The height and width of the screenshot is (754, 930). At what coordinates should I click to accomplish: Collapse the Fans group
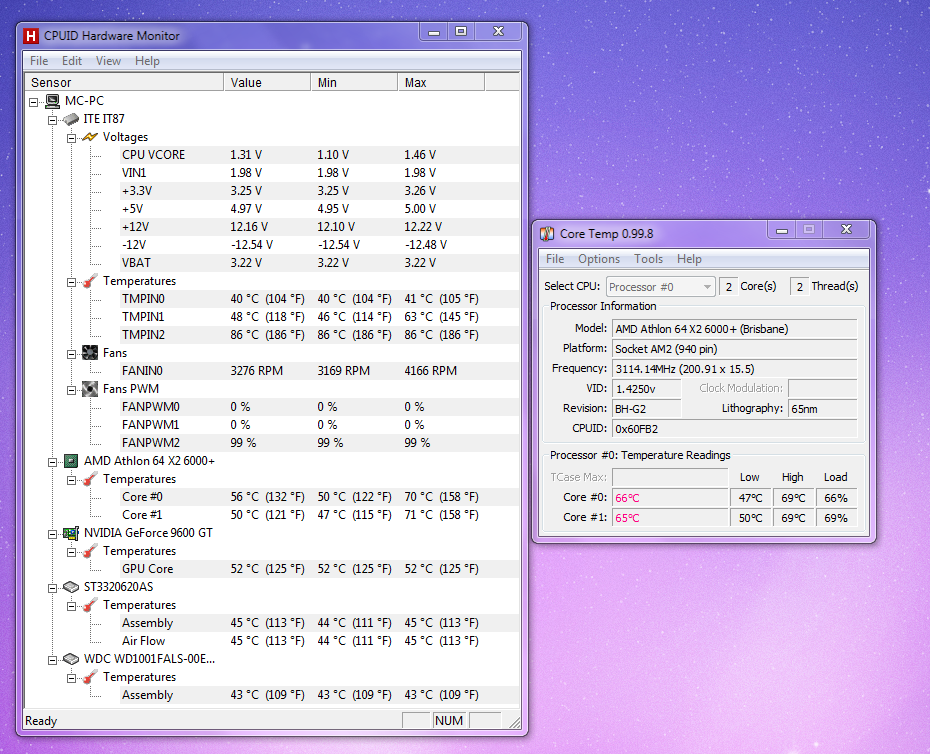point(71,354)
